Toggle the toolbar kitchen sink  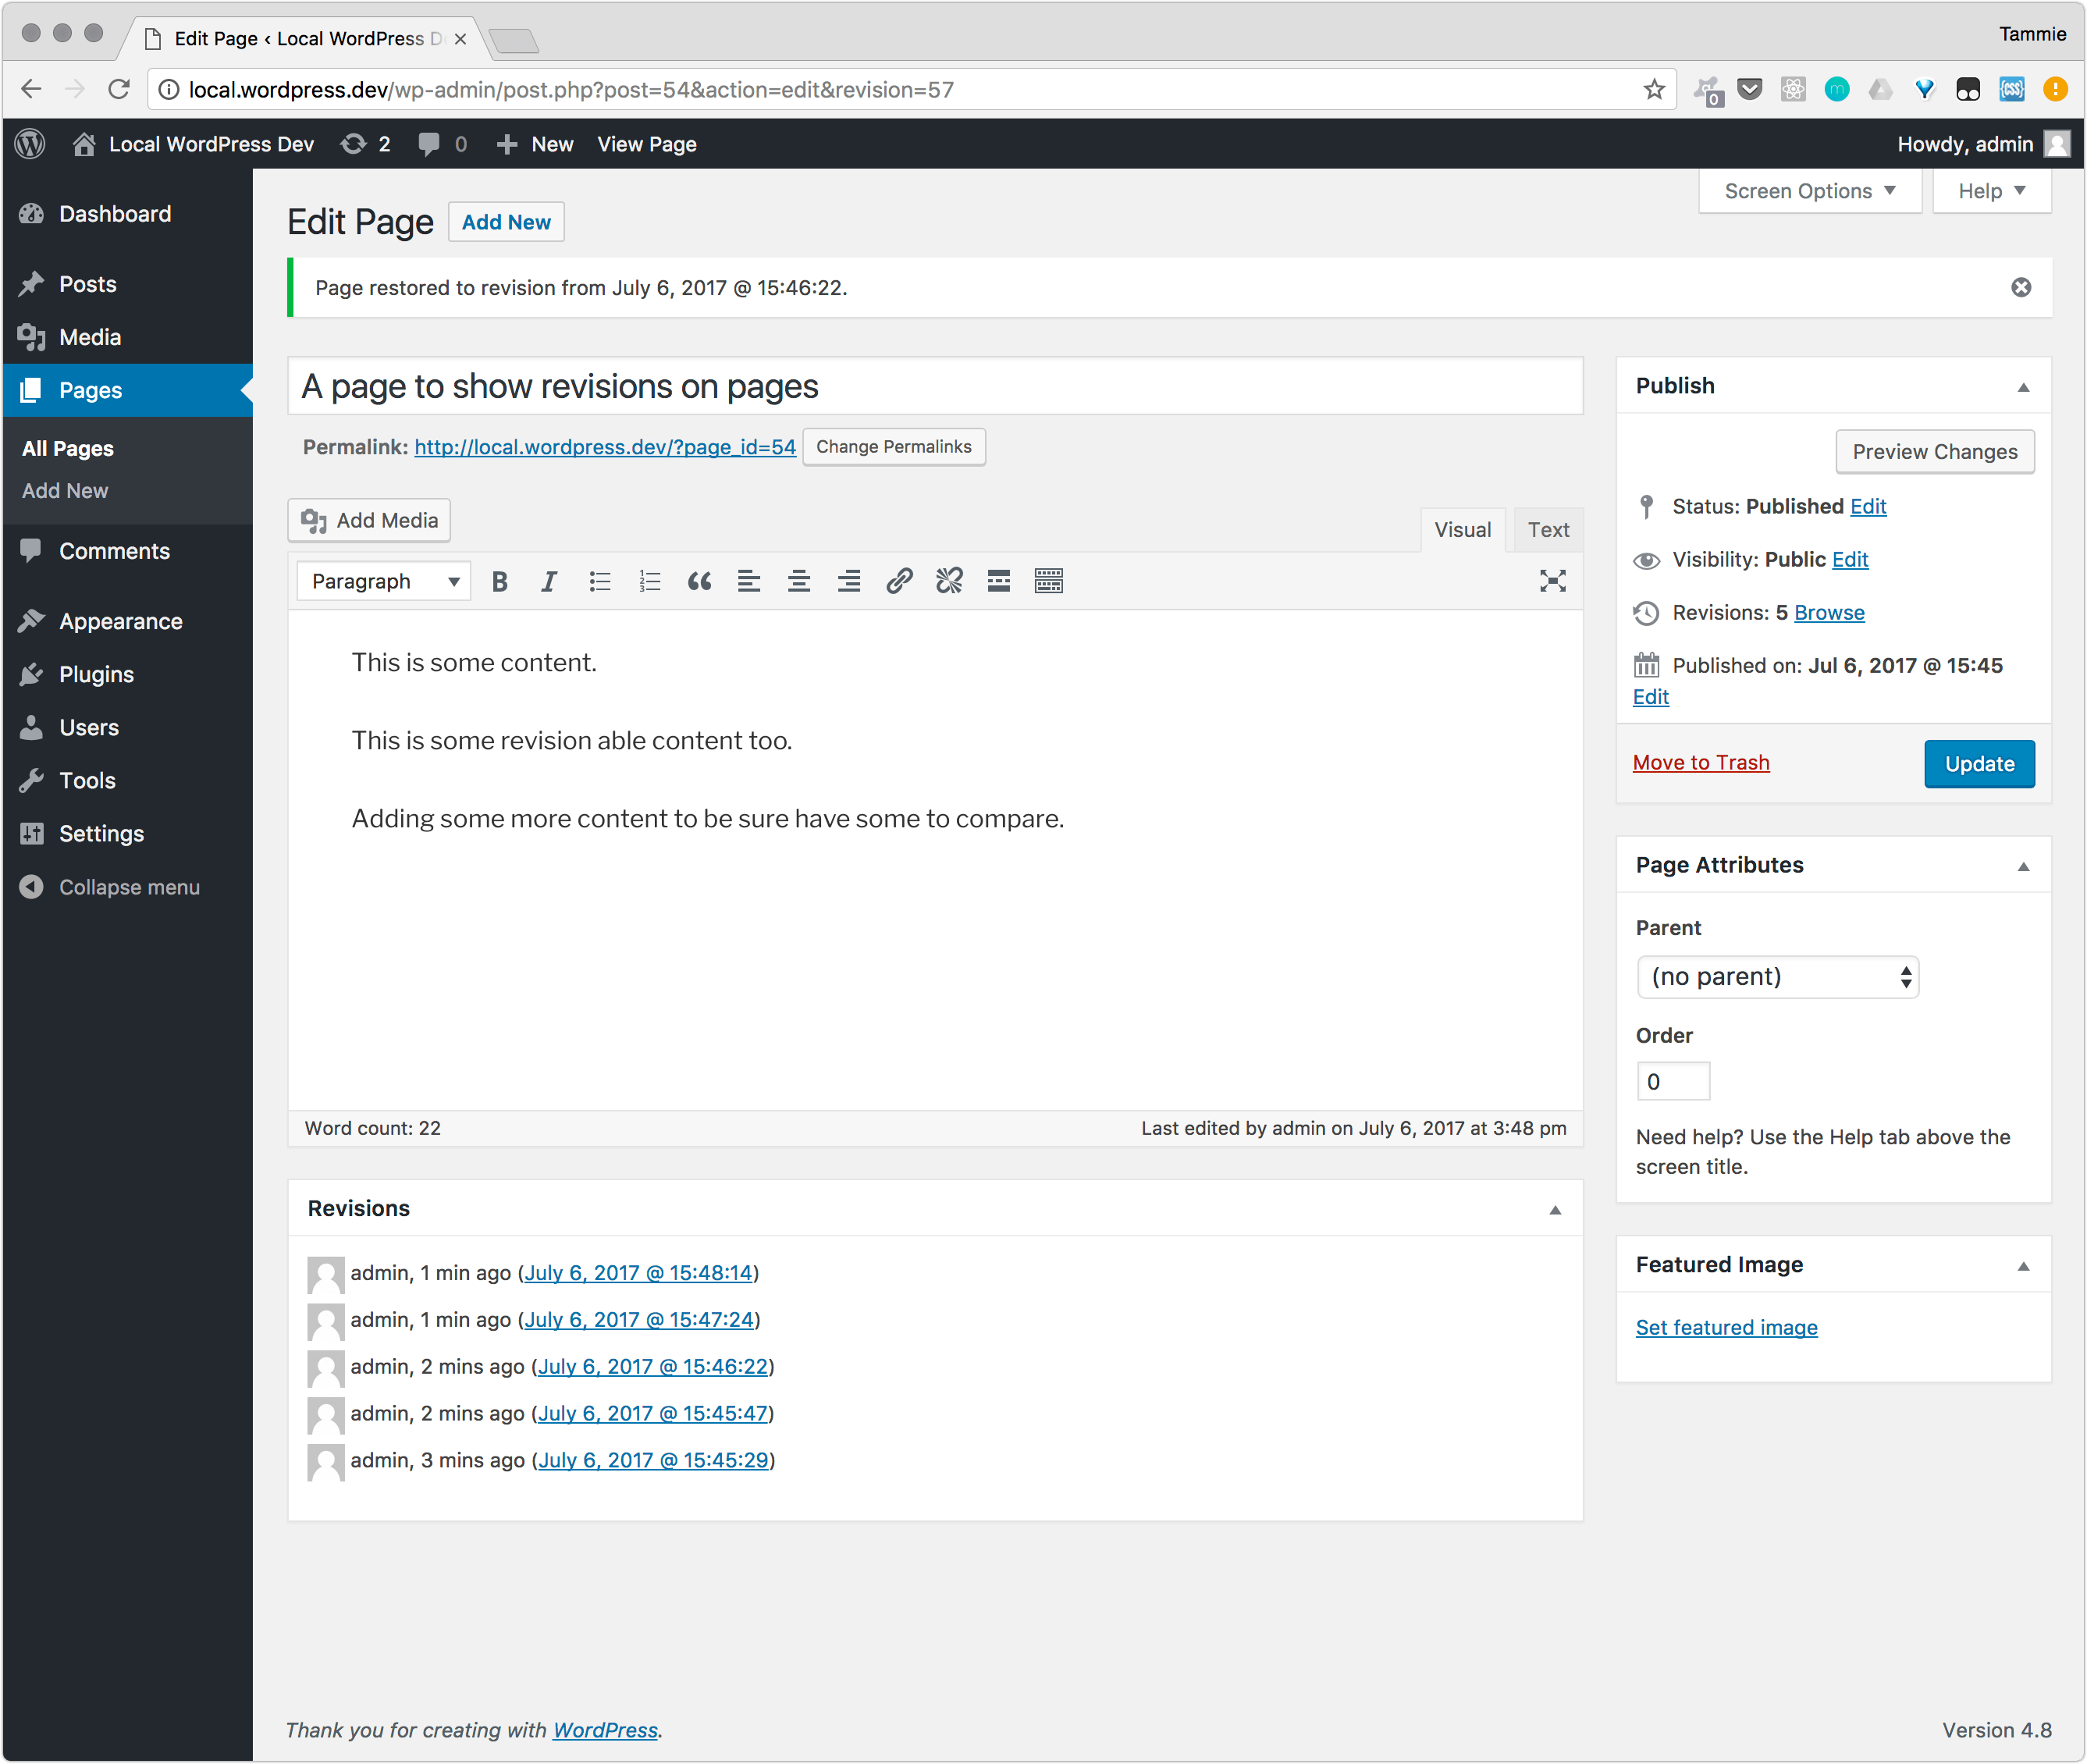pos(1048,581)
